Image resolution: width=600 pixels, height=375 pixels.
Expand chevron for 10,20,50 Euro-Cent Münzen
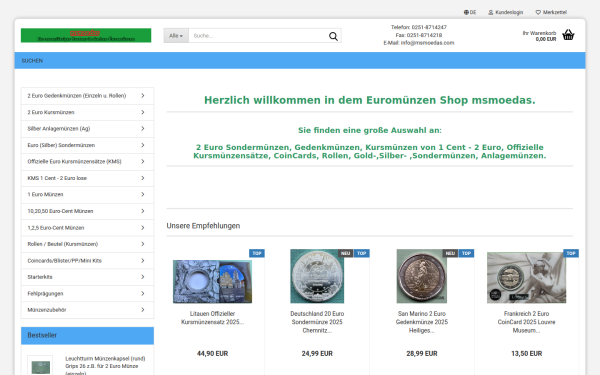pyautogui.click(x=143, y=211)
